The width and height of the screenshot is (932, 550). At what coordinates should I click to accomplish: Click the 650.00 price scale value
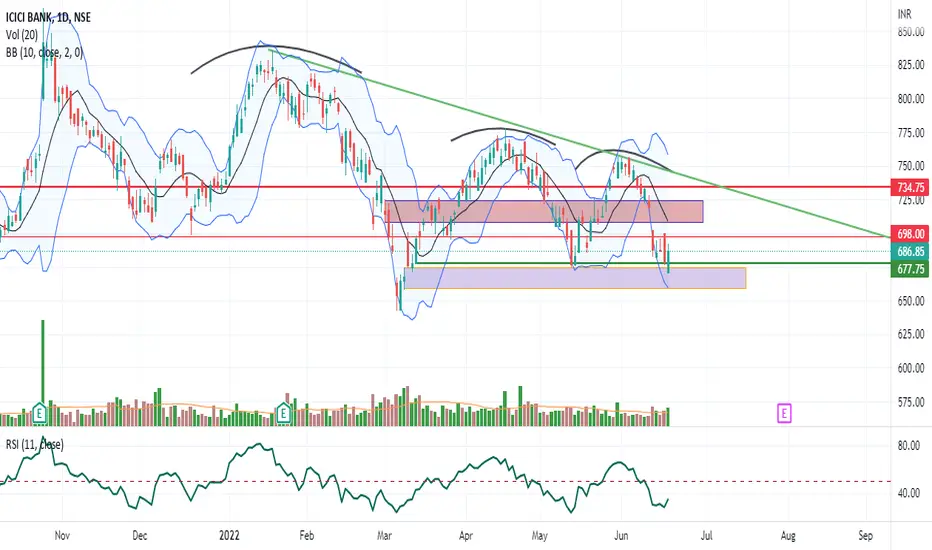tap(911, 301)
